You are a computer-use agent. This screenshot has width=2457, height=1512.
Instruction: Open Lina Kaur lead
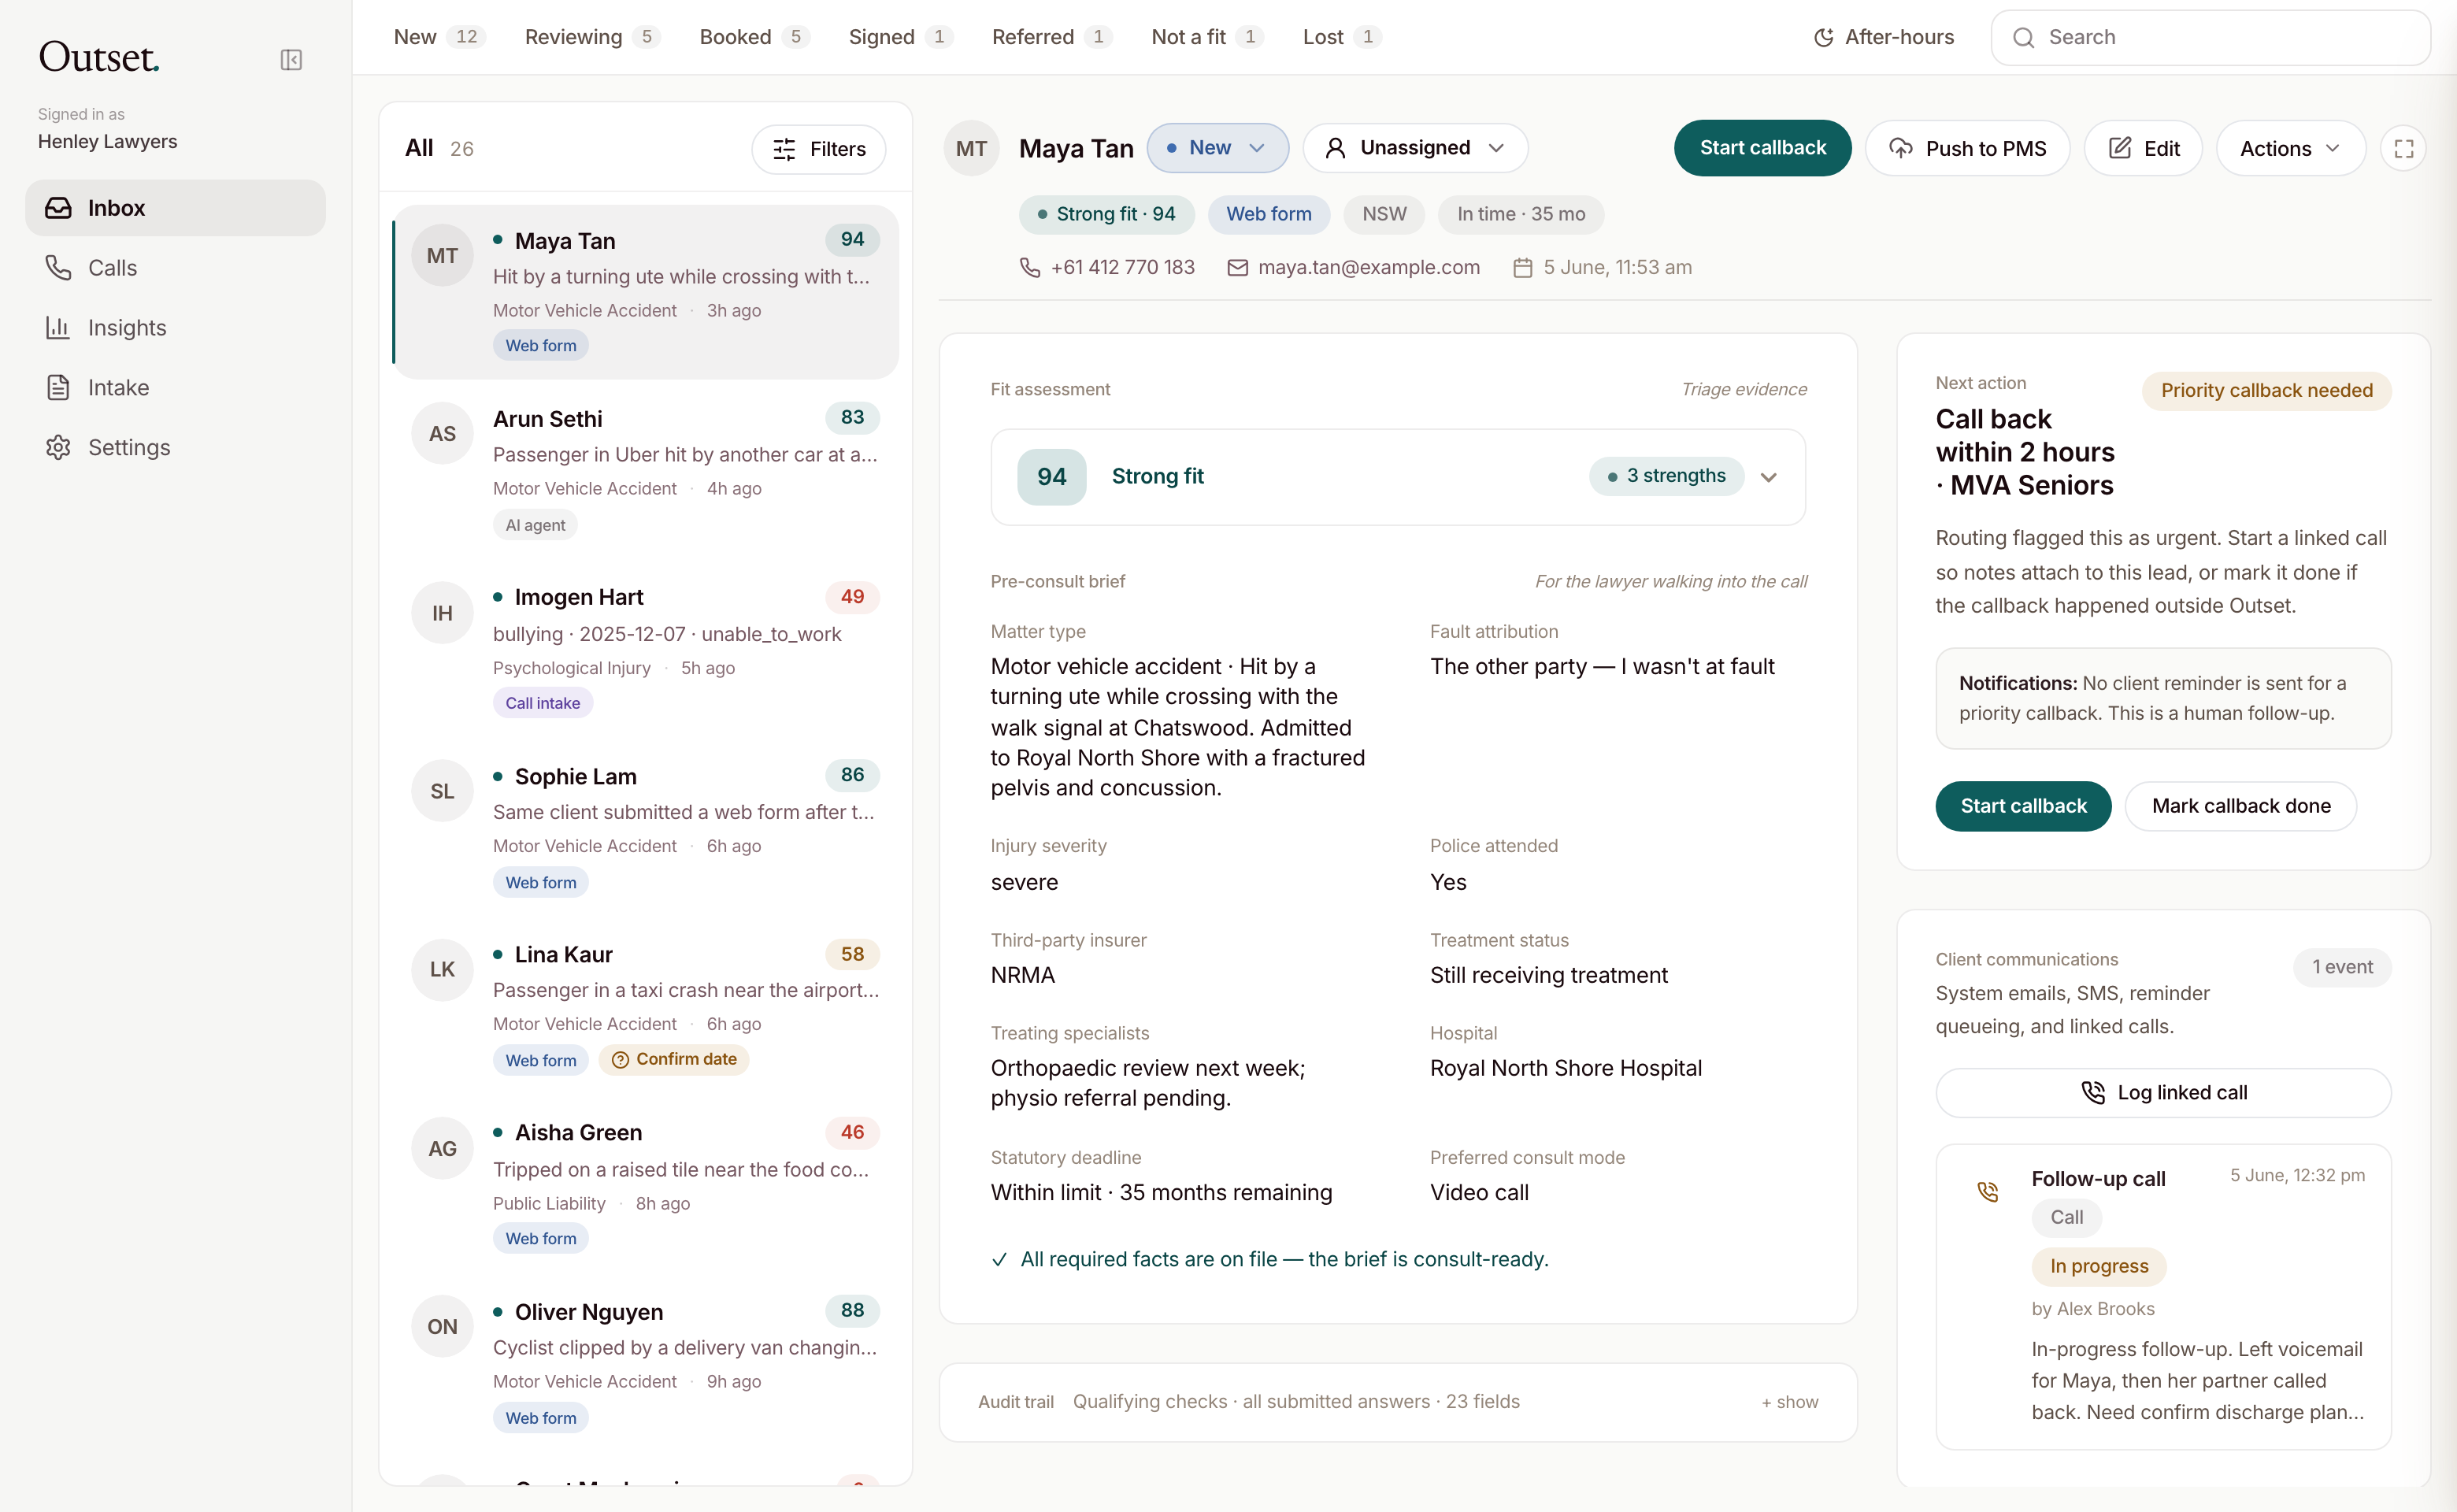tap(645, 1005)
